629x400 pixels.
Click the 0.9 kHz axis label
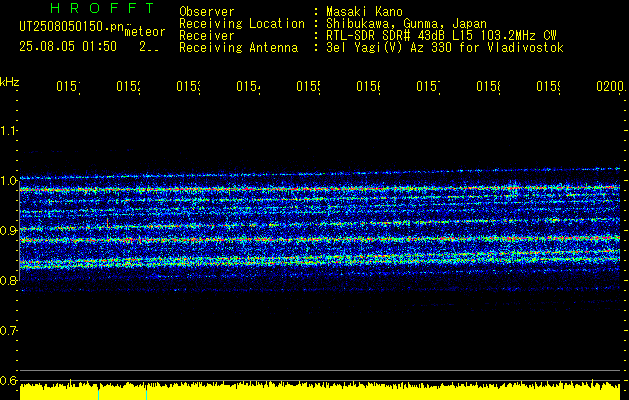(8, 230)
